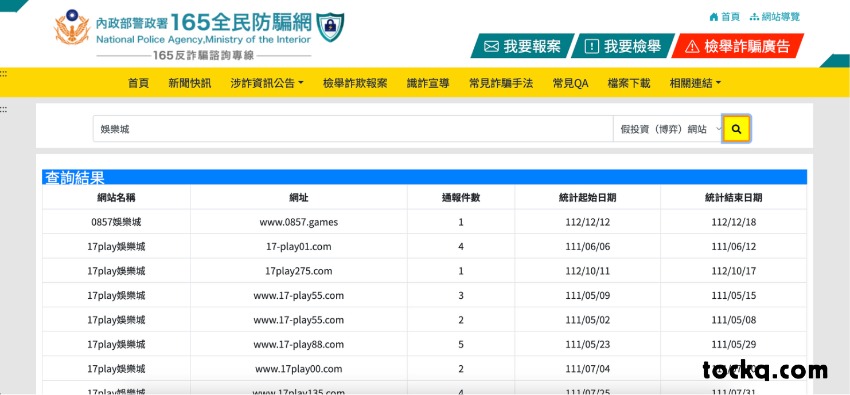The width and height of the screenshot is (850, 395).
Task: Click the National Police Agency emblem logo
Action: coord(72,28)
